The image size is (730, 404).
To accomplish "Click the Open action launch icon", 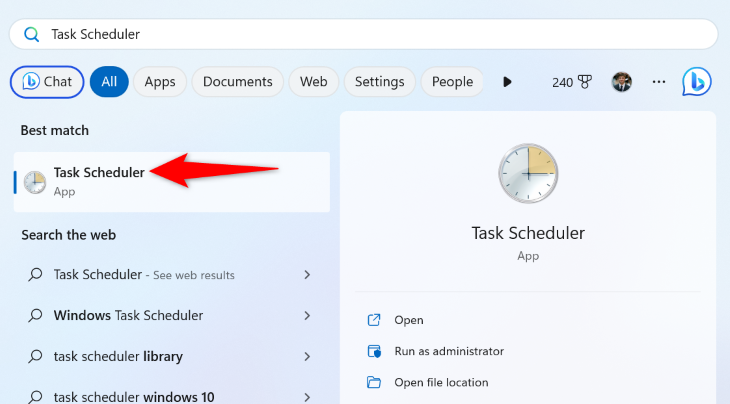I will pyautogui.click(x=374, y=320).
